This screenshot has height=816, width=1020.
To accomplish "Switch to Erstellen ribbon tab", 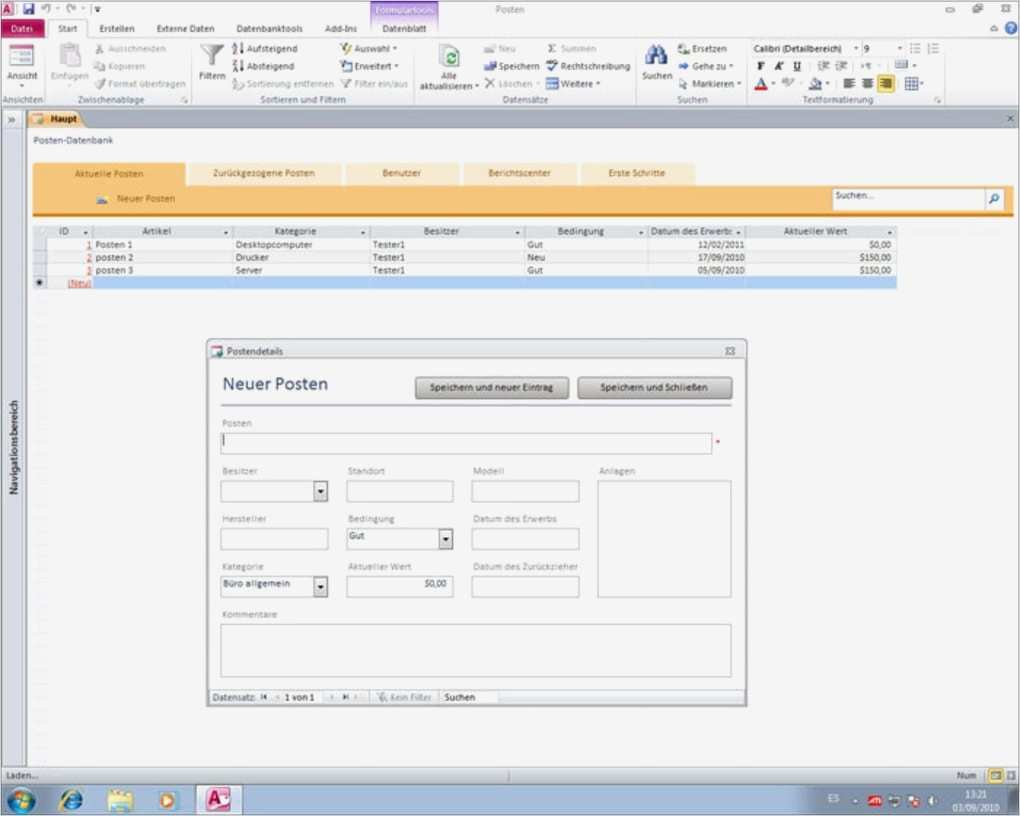I will pyautogui.click(x=116, y=29).
